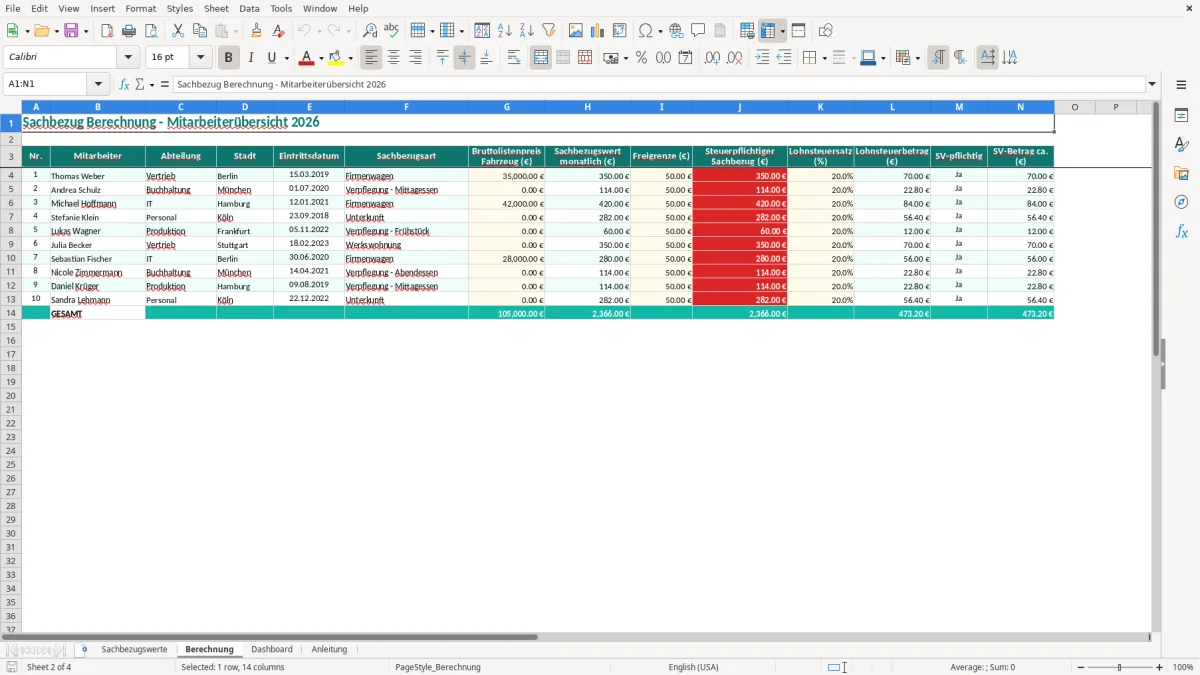Image resolution: width=1200 pixels, height=675 pixels.
Task: Click the formula input line
Action: click(x=659, y=85)
